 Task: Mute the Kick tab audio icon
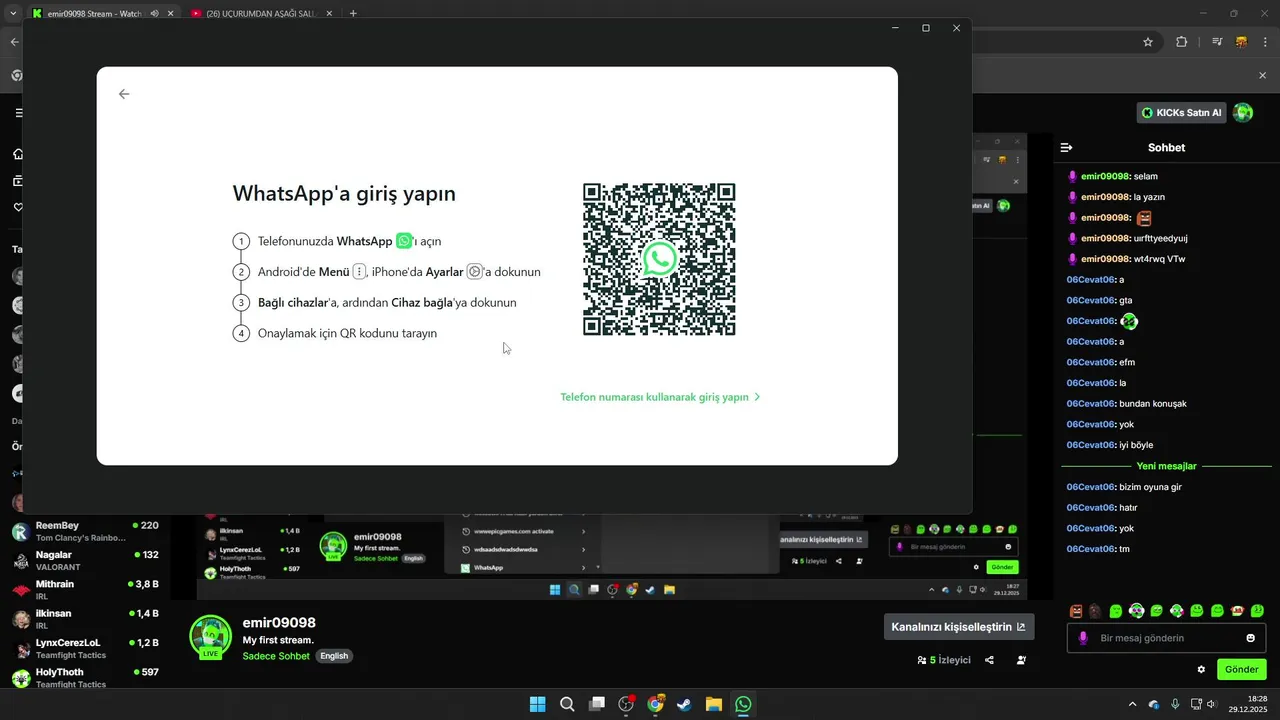point(154,14)
